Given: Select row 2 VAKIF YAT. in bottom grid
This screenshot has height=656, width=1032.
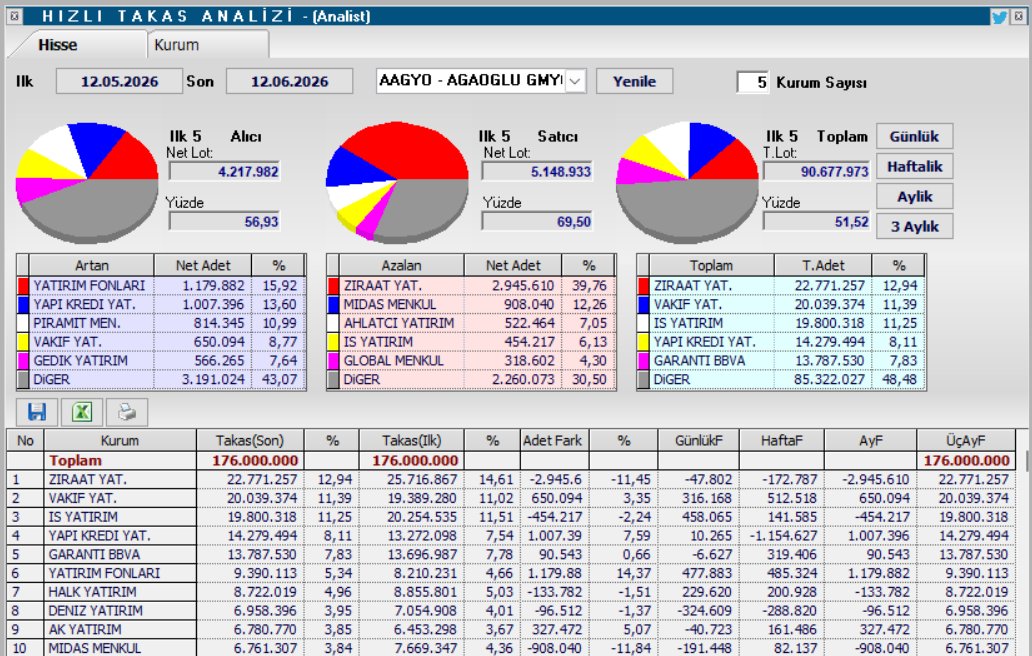Looking at the screenshot, I should click(x=510, y=498).
